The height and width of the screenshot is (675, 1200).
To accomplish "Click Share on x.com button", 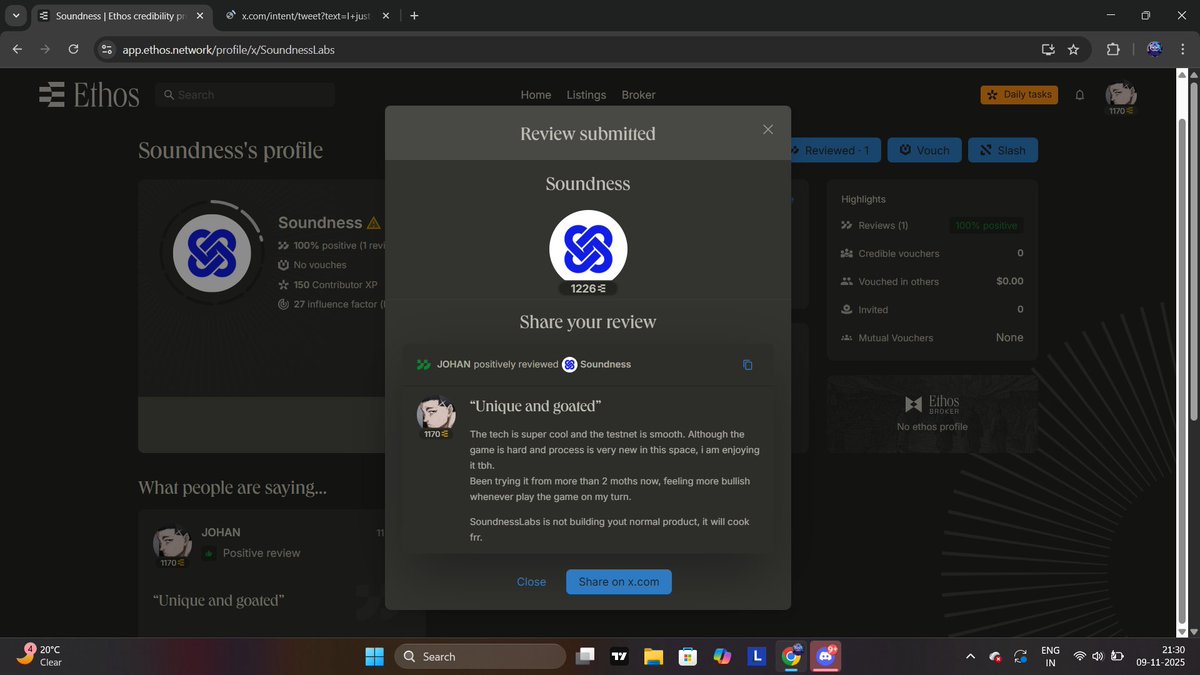I will tap(619, 582).
